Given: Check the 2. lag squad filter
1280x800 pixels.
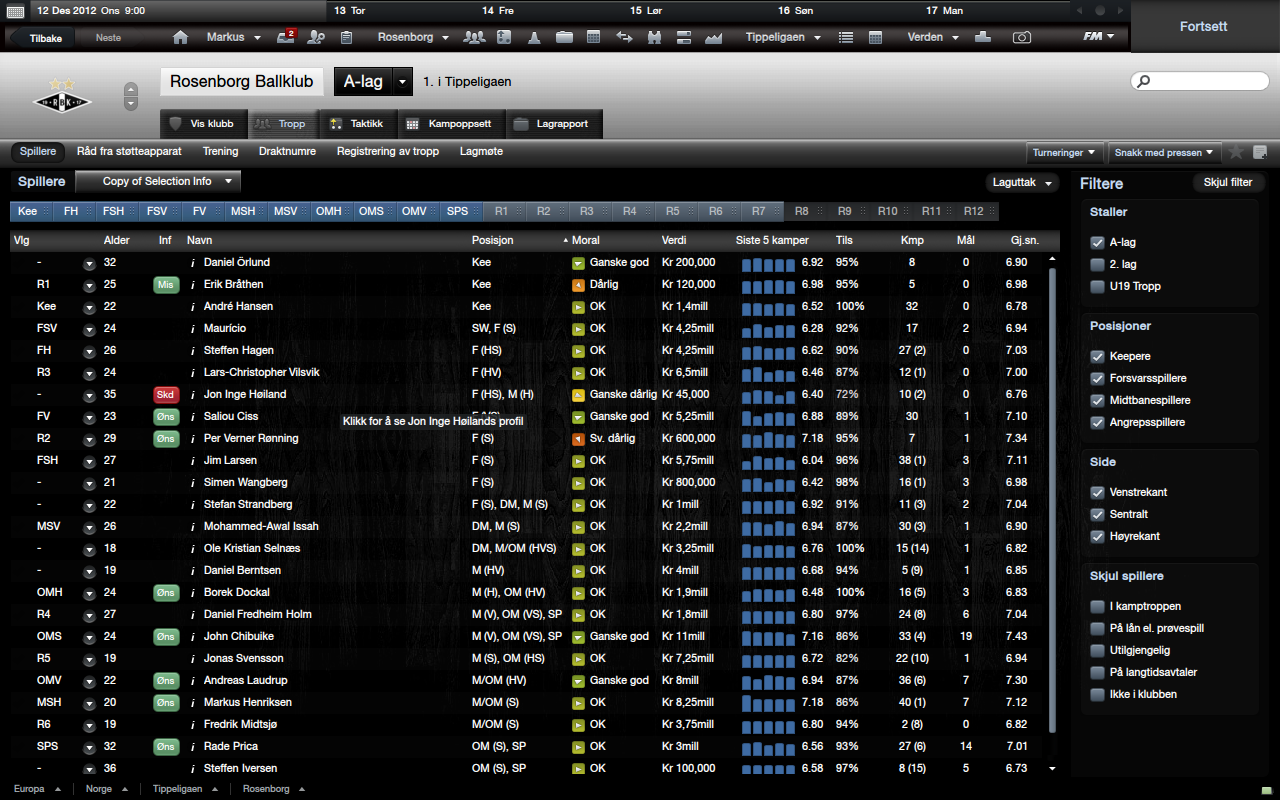Looking at the screenshot, I should (x=1097, y=264).
